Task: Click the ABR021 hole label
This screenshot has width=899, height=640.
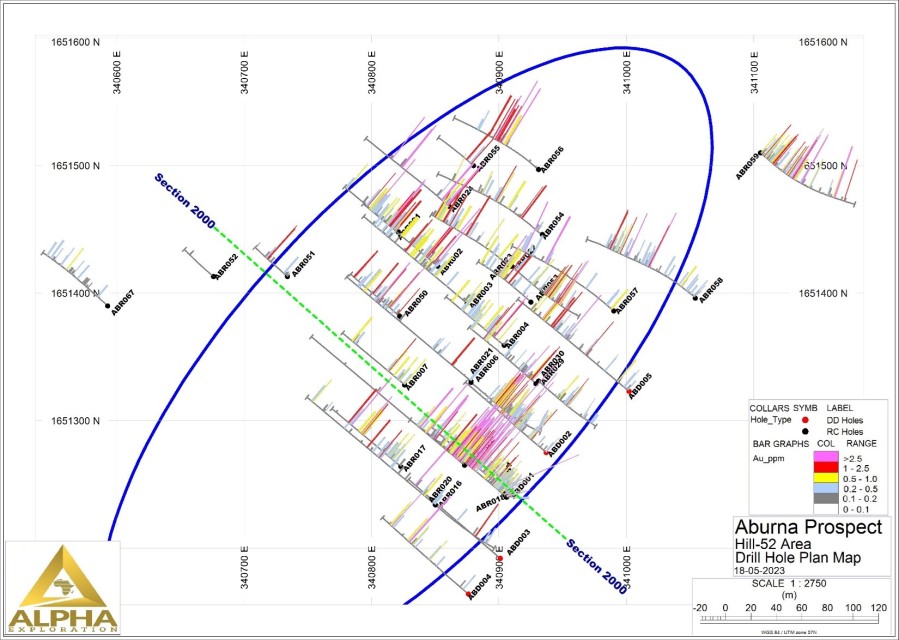Action: (482, 361)
